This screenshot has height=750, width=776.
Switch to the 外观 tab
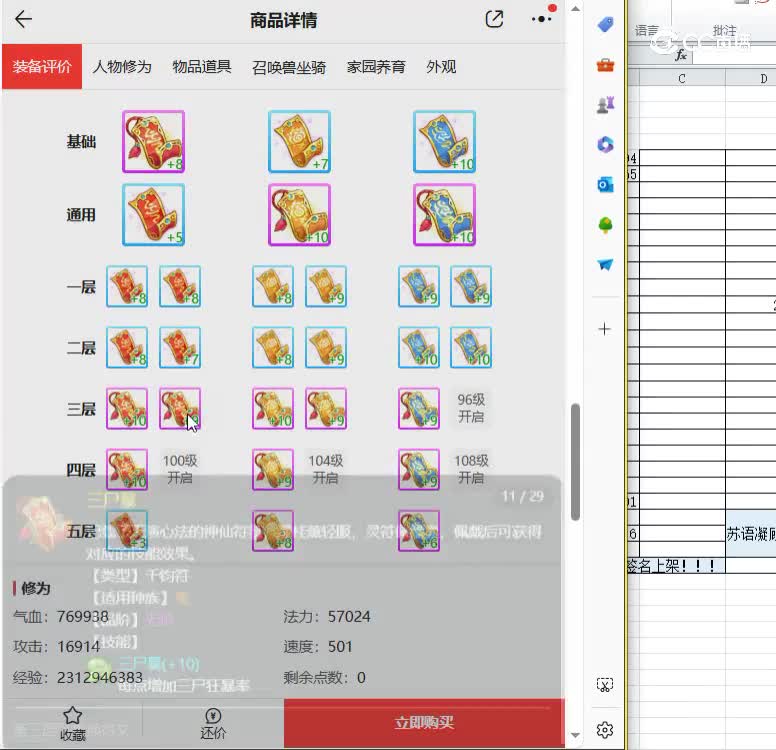(x=441, y=66)
